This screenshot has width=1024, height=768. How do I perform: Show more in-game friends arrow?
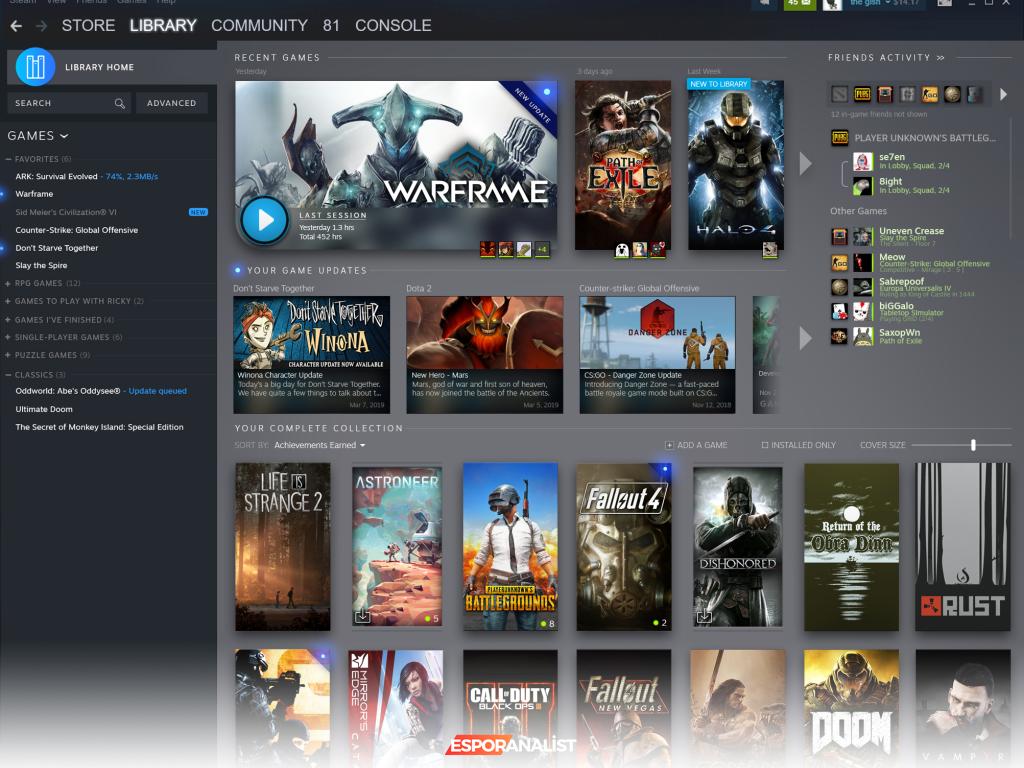point(1004,95)
